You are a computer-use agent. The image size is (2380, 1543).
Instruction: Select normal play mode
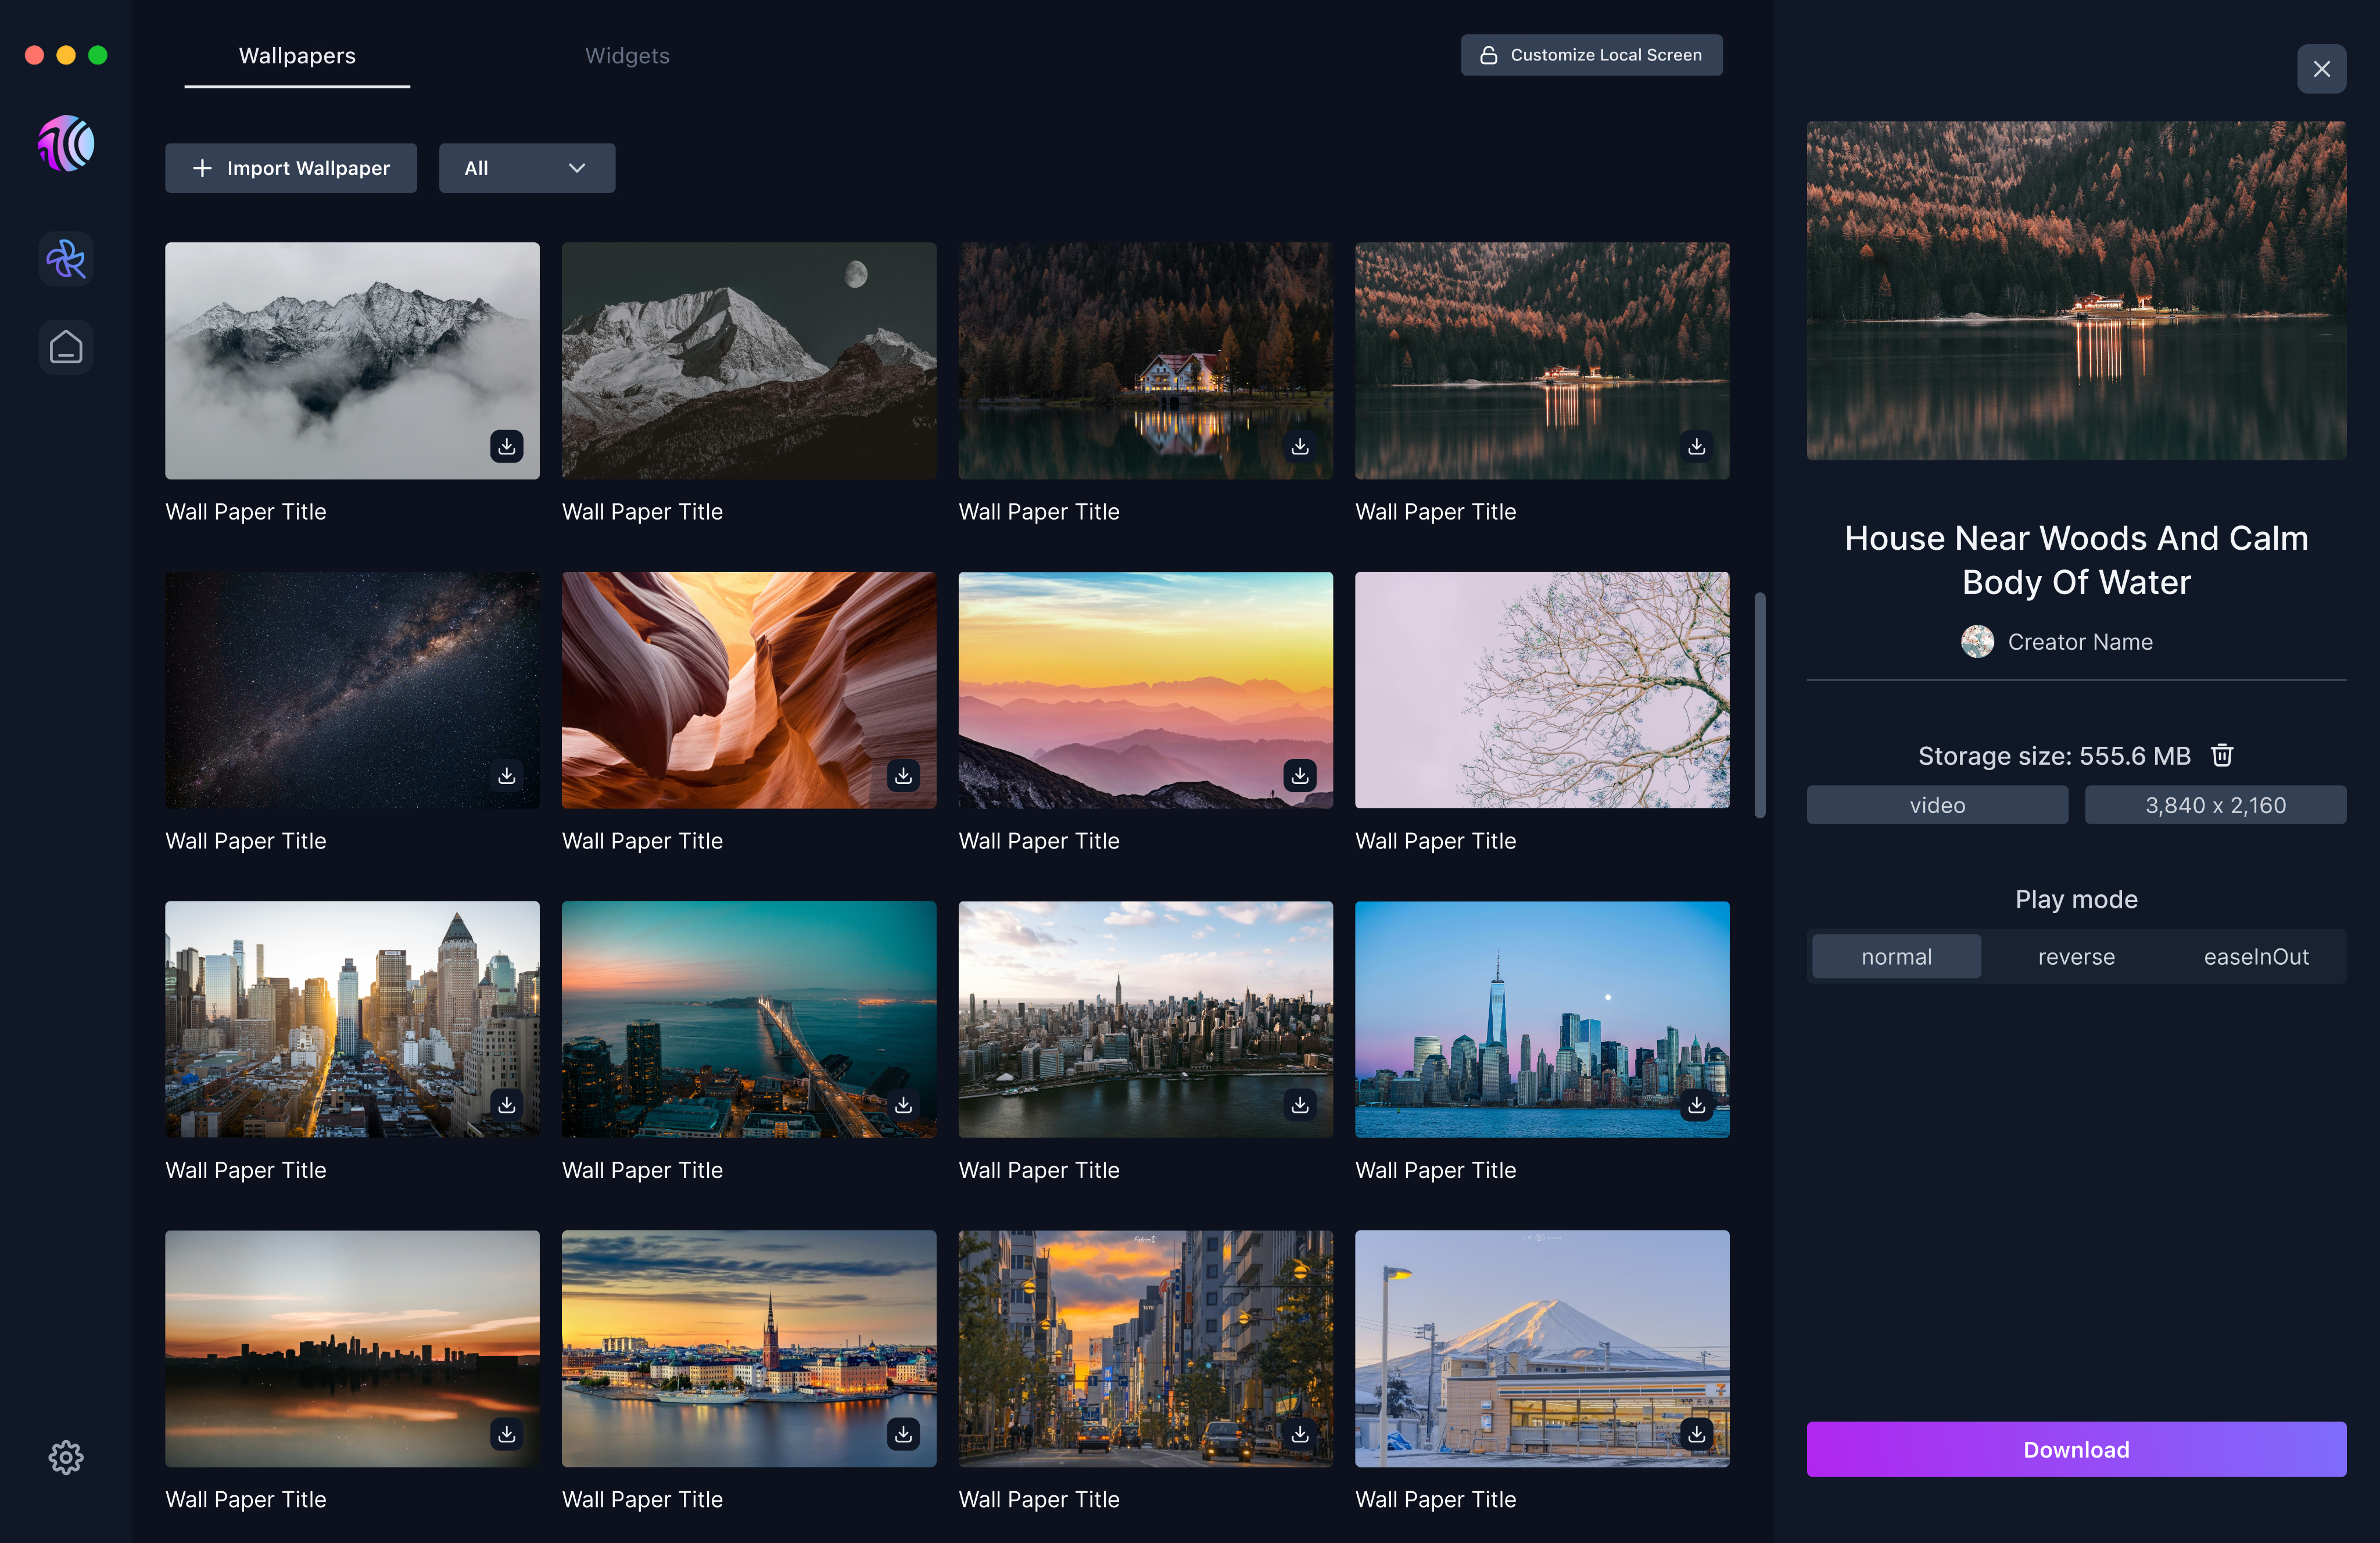click(1896, 957)
